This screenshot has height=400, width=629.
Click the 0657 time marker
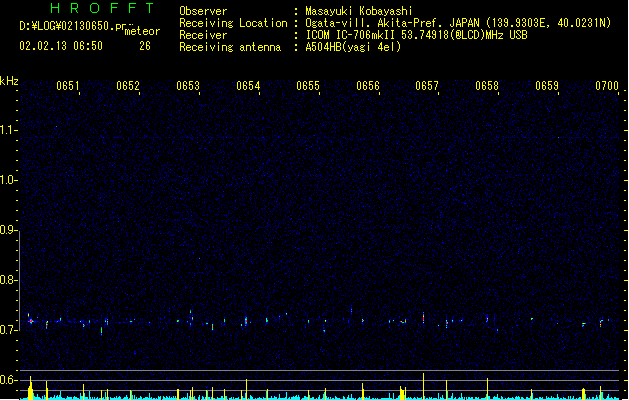tap(427, 86)
